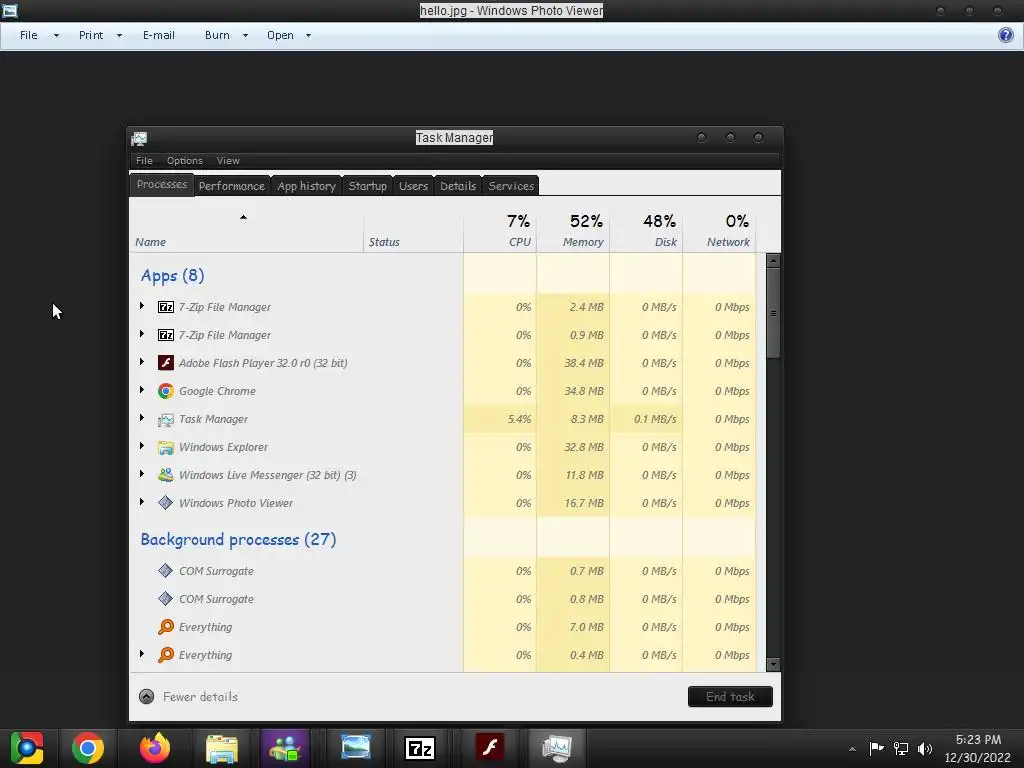The height and width of the screenshot is (768, 1024).
Task: Click the Photo Viewer title bar icon
Action: point(10,10)
